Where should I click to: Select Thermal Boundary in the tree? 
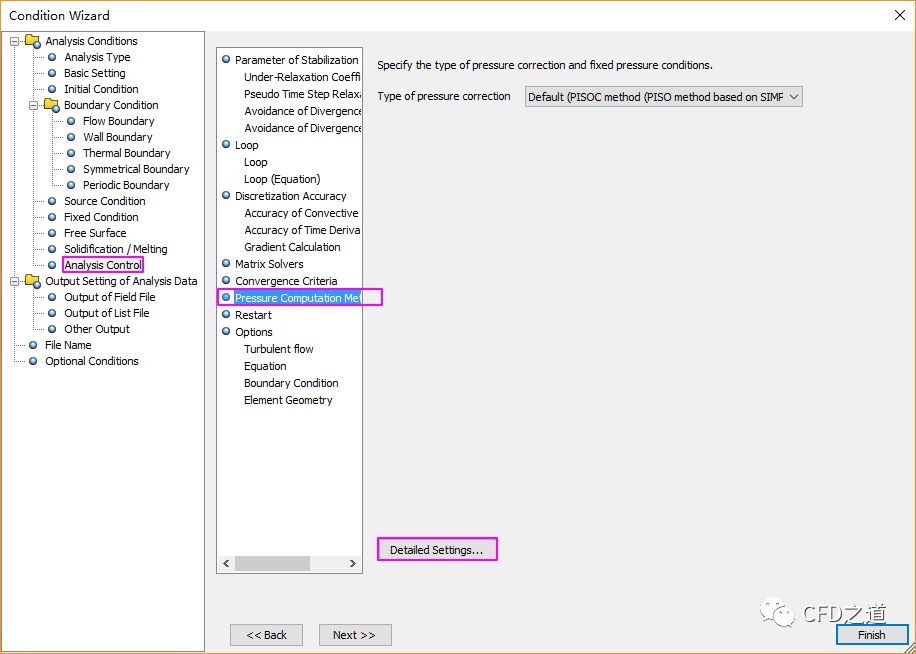[126, 153]
